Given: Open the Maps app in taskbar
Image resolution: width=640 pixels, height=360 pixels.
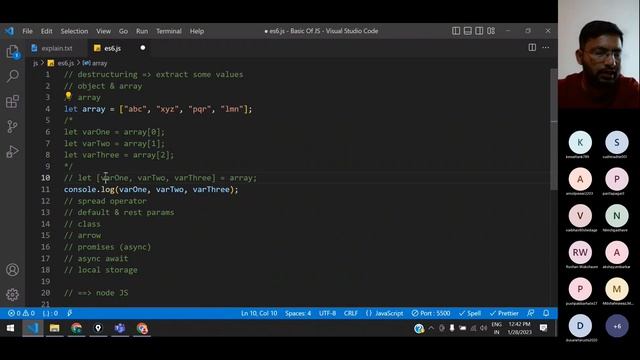Looking at the screenshot, I should tap(98, 328).
